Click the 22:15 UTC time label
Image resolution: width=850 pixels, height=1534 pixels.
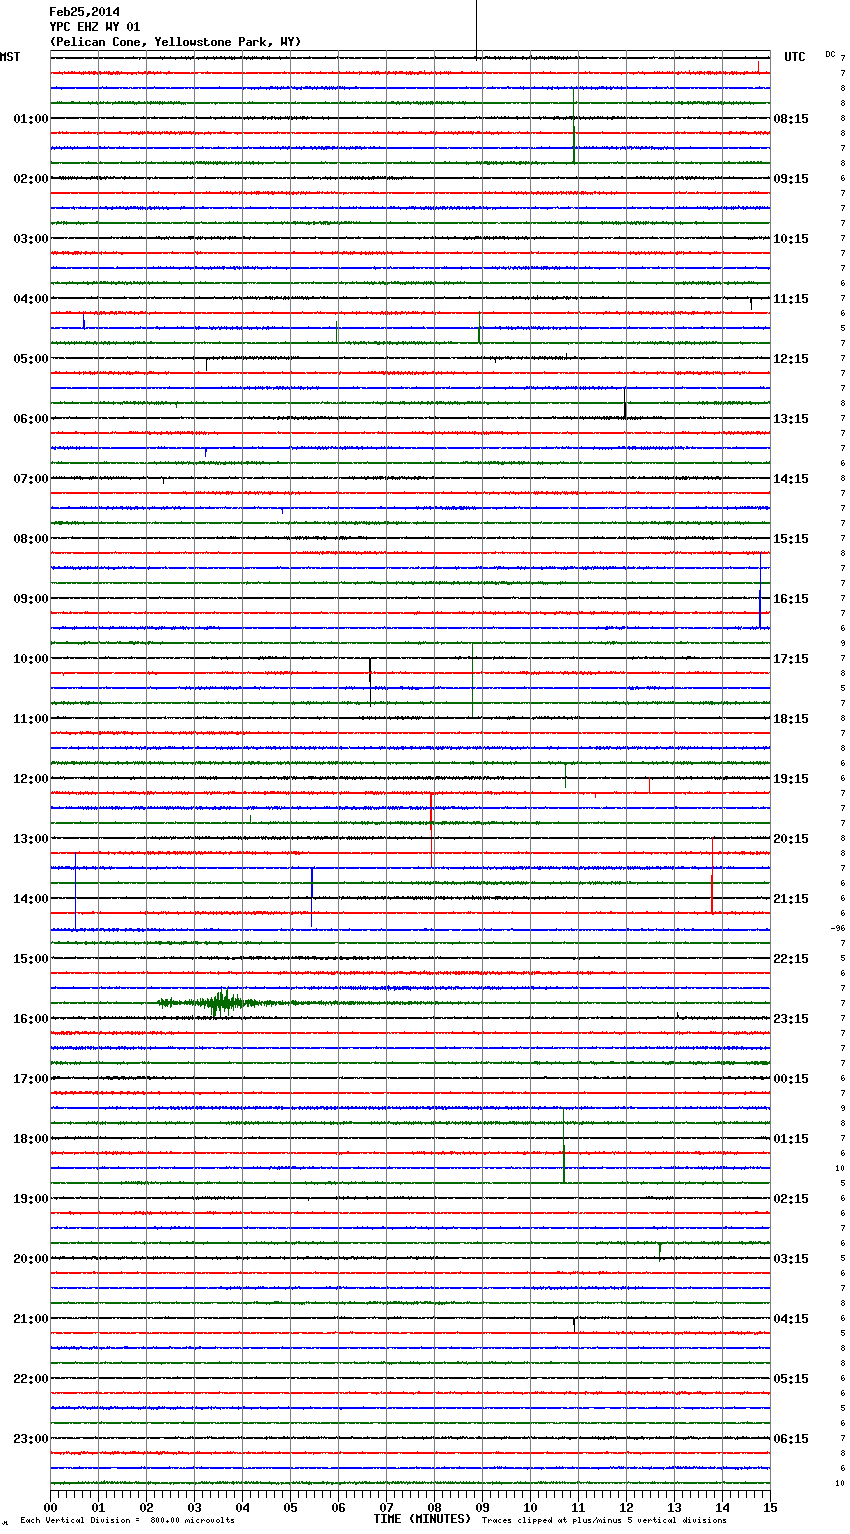coord(791,959)
